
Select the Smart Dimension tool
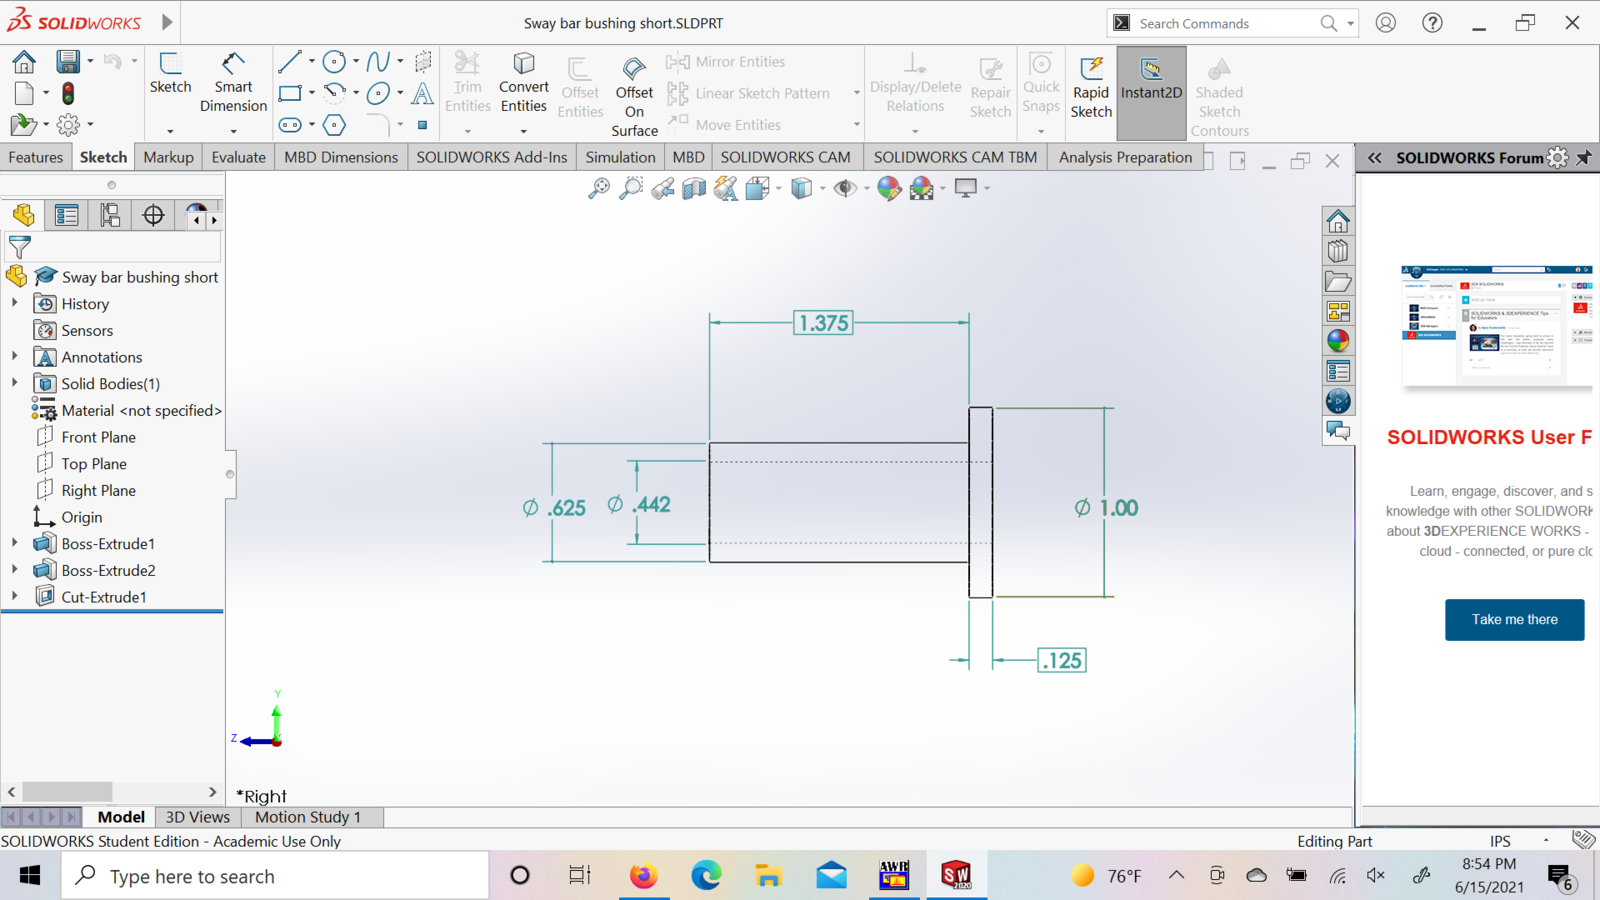click(x=233, y=82)
